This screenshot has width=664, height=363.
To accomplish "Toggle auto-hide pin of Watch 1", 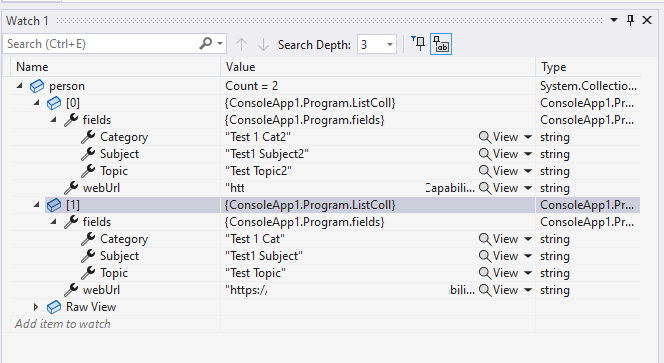I will pyautogui.click(x=631, y=20).
